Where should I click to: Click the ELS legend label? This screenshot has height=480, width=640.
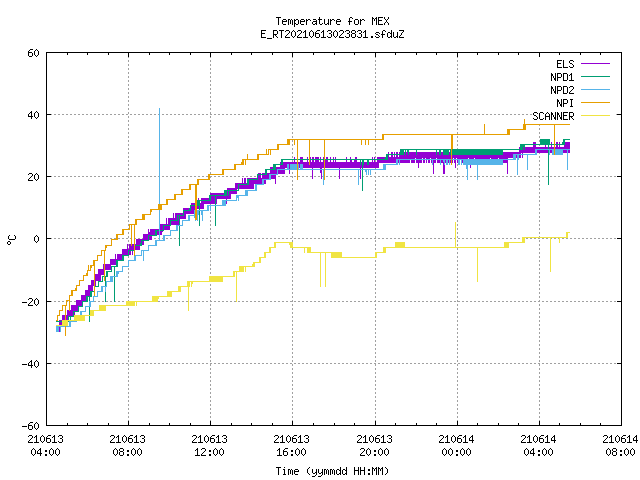click(565, 64)
